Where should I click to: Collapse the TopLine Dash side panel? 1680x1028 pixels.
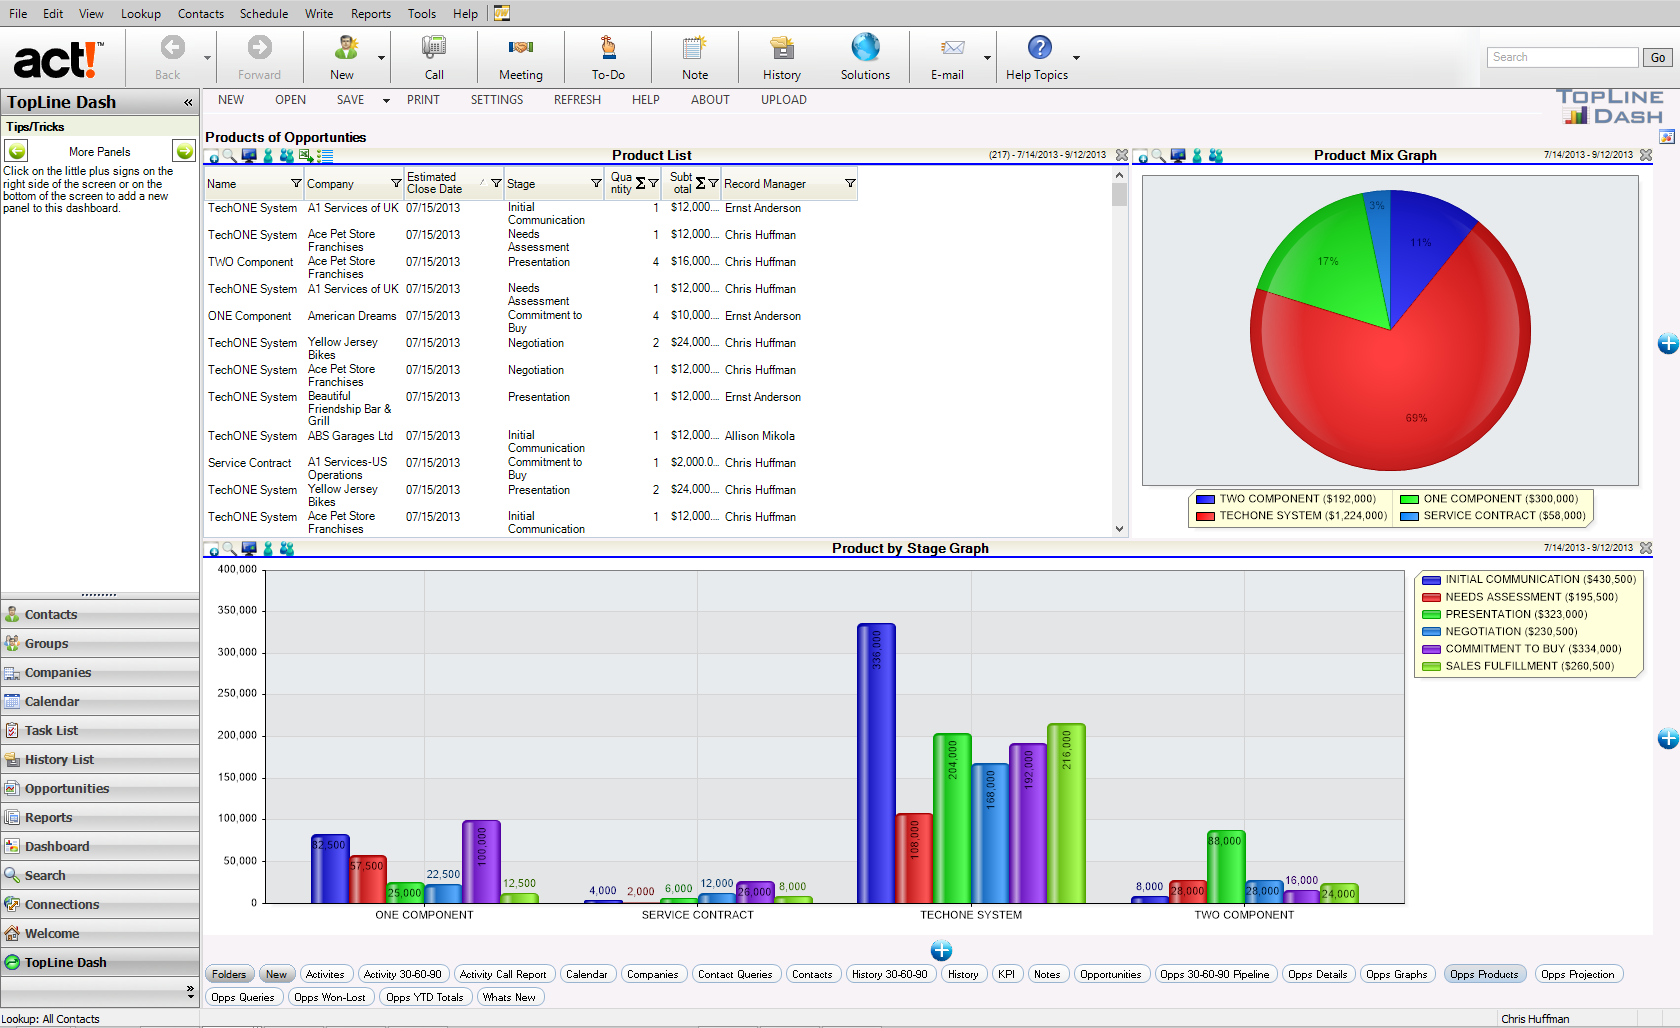[188, 103]
